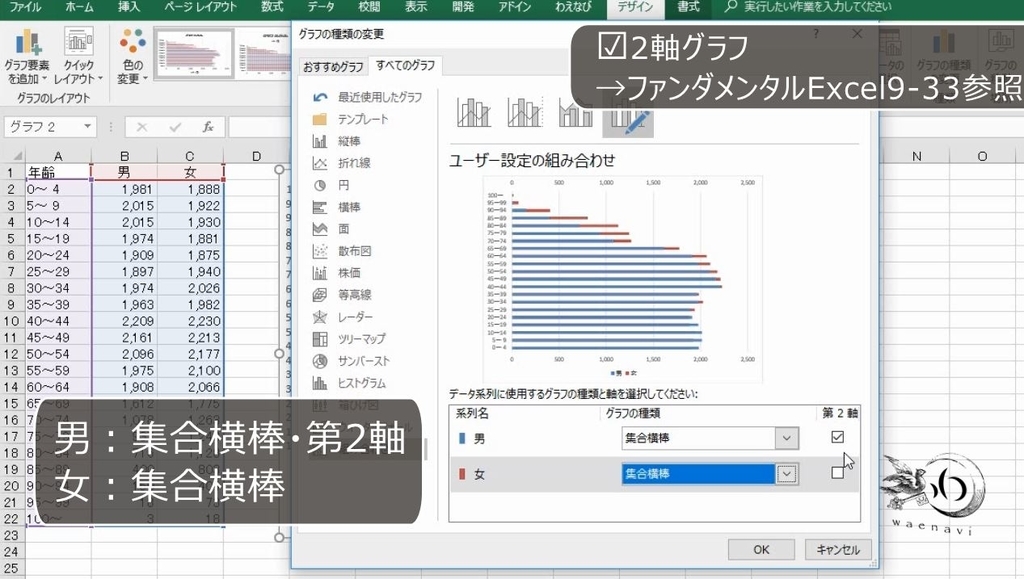Select column A header
This screenshot has width=1024, height=579.
tap(58, 156)
